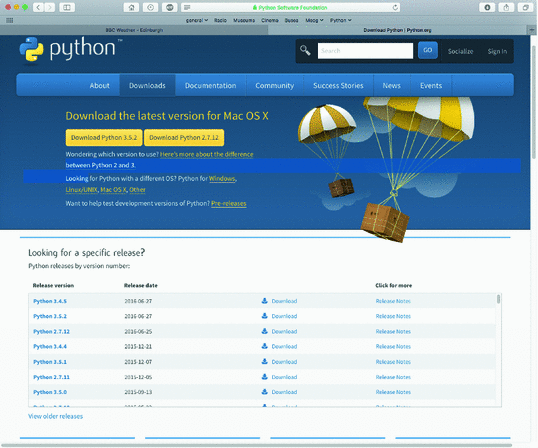Select the Download Python | Python.org tab
Screen dimensions: 538x448
(397, 30)
